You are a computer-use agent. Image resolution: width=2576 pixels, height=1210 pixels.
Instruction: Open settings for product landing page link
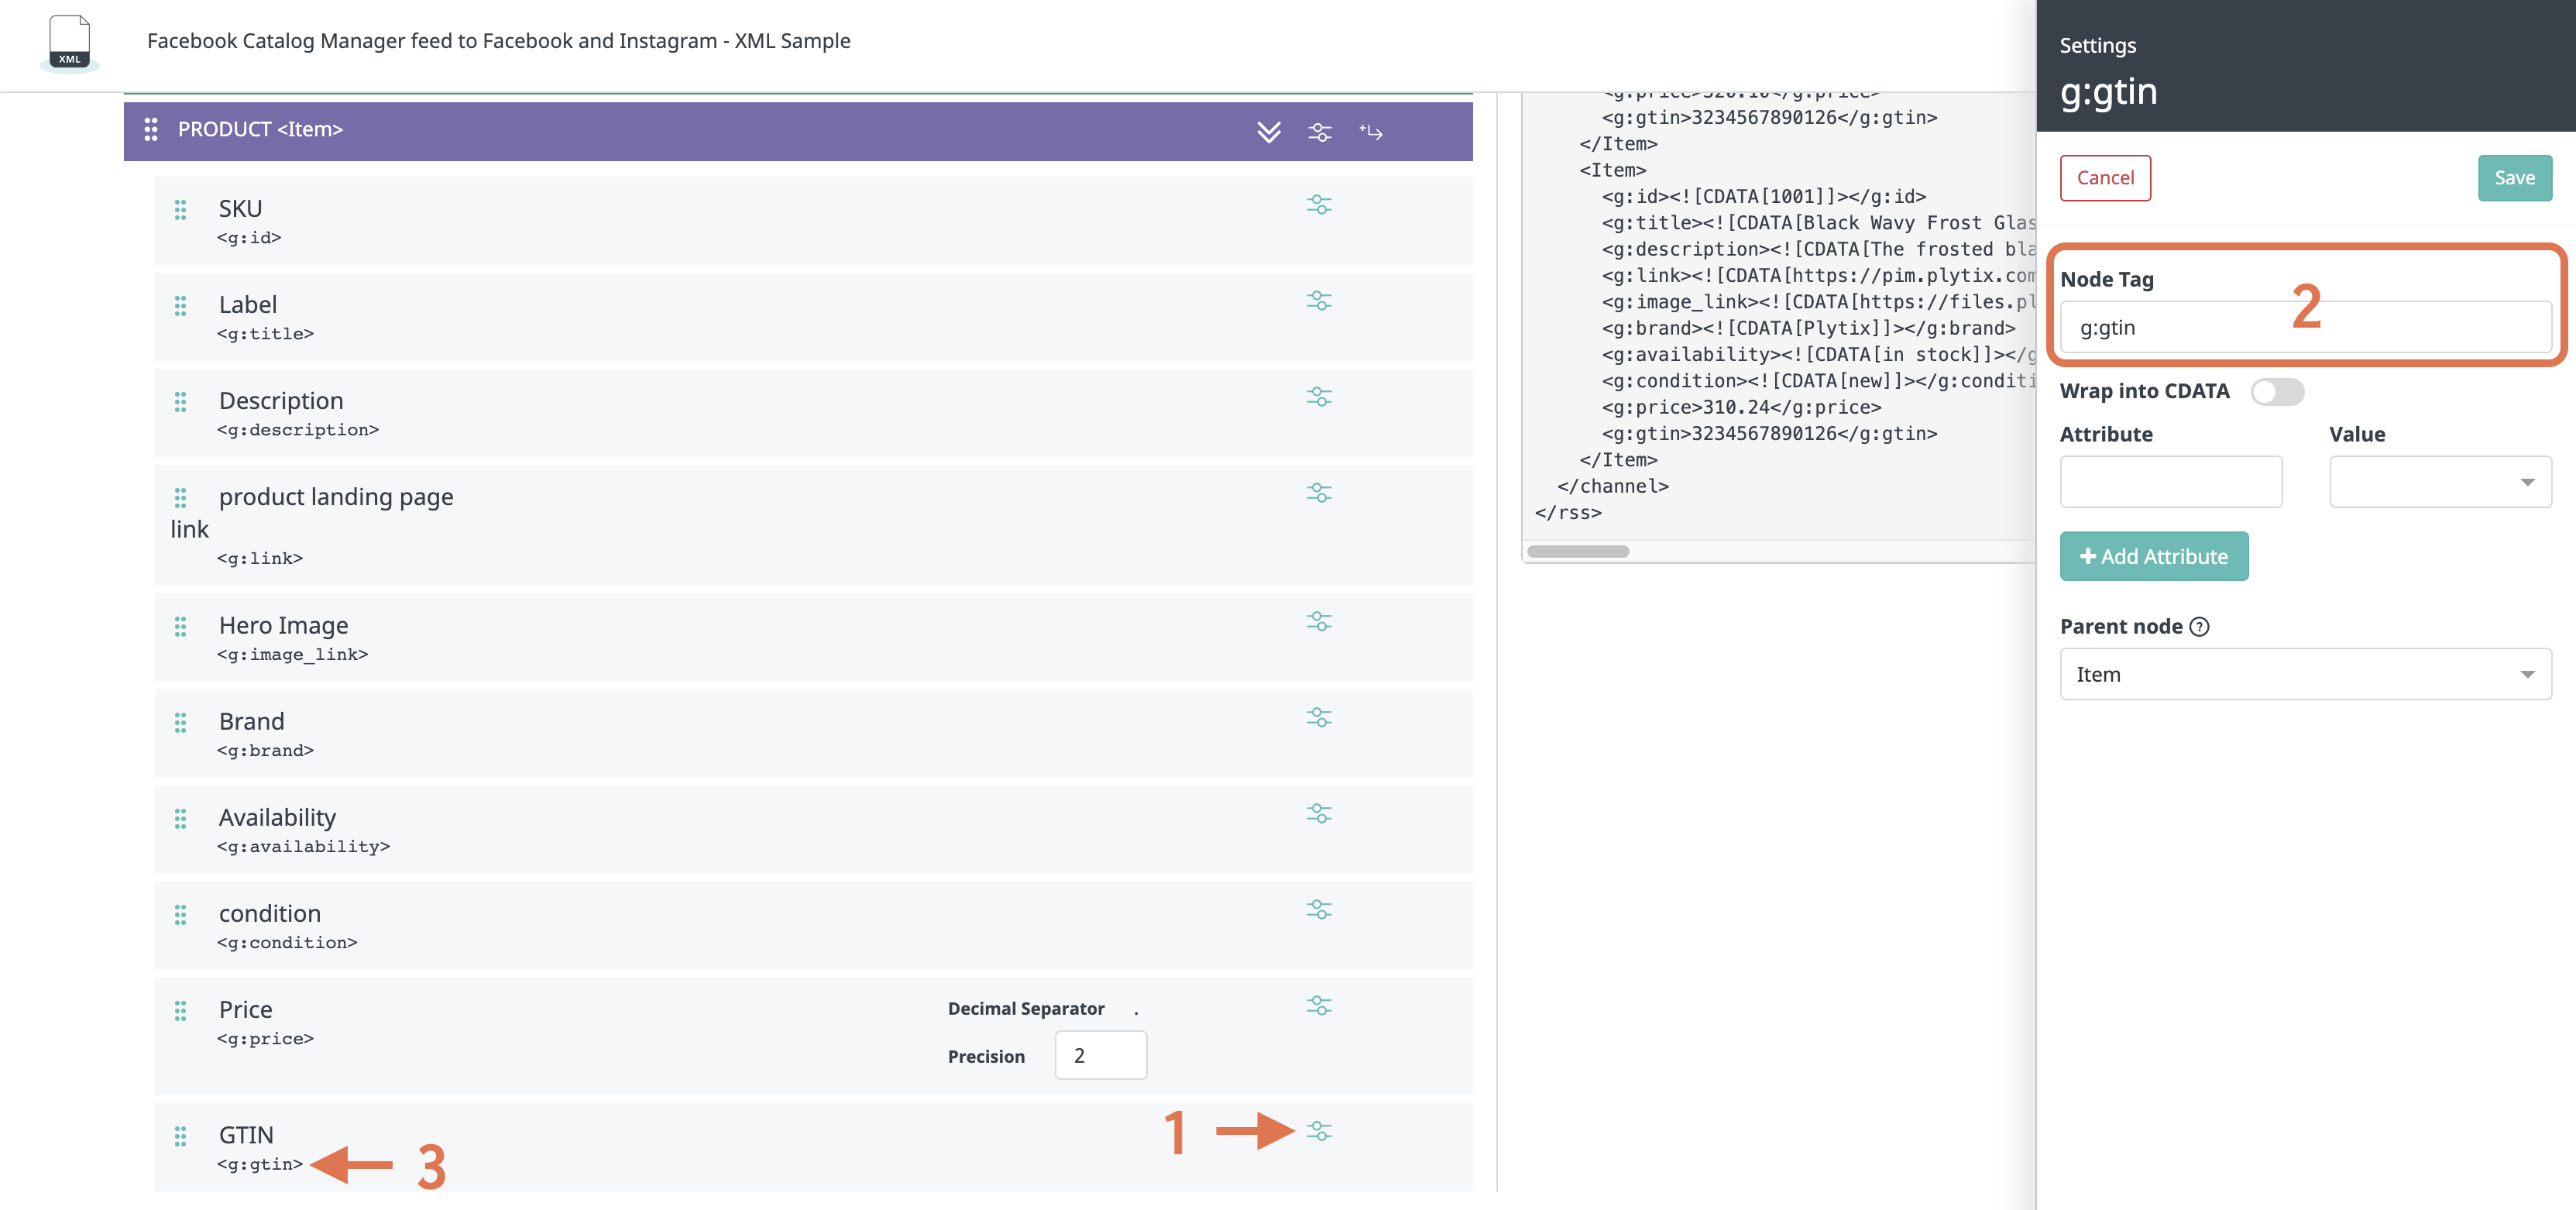(1318, 492)
